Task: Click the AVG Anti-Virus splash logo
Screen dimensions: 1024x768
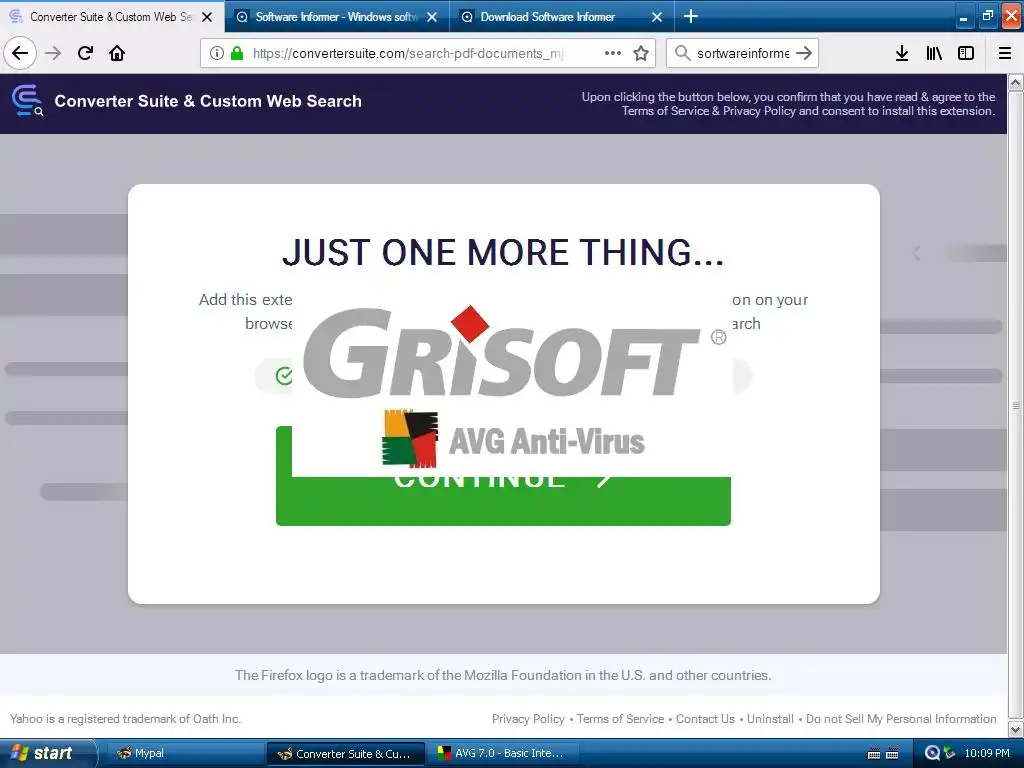Action: click(x=513, y=439)
